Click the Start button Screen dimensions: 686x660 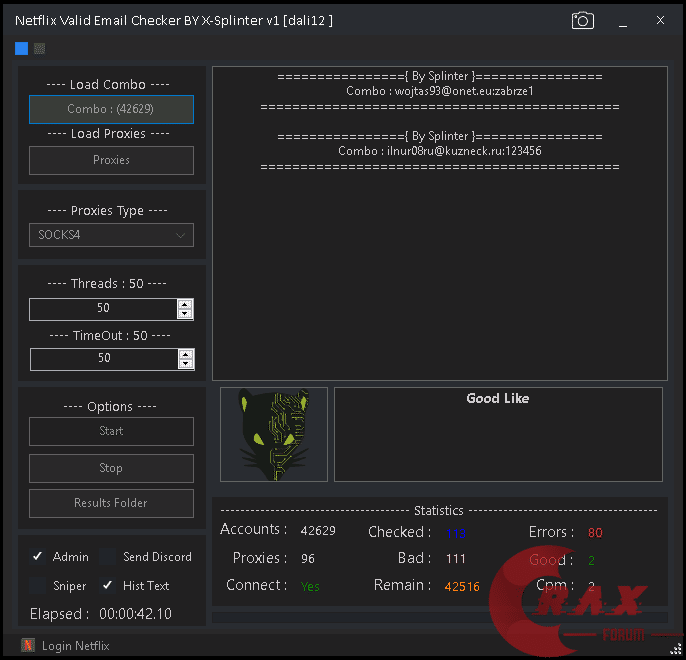click(111, 431)
